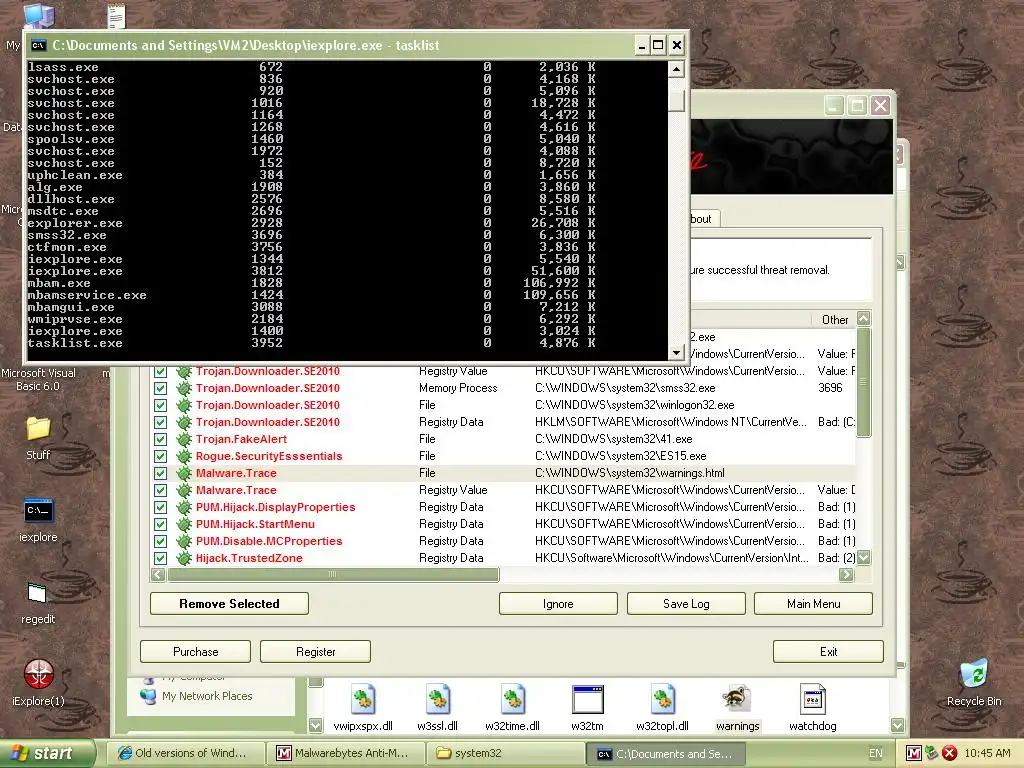Uncheck Trojan.Downloader.SE2010 Memory Process checkbox
The image size is (1024, 768).
tap(160, 388)
